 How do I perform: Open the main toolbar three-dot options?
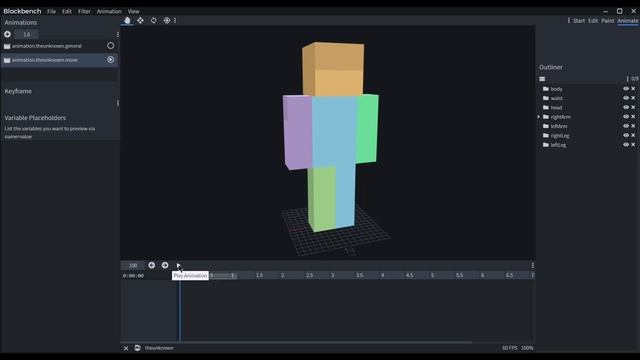point(175,20)
